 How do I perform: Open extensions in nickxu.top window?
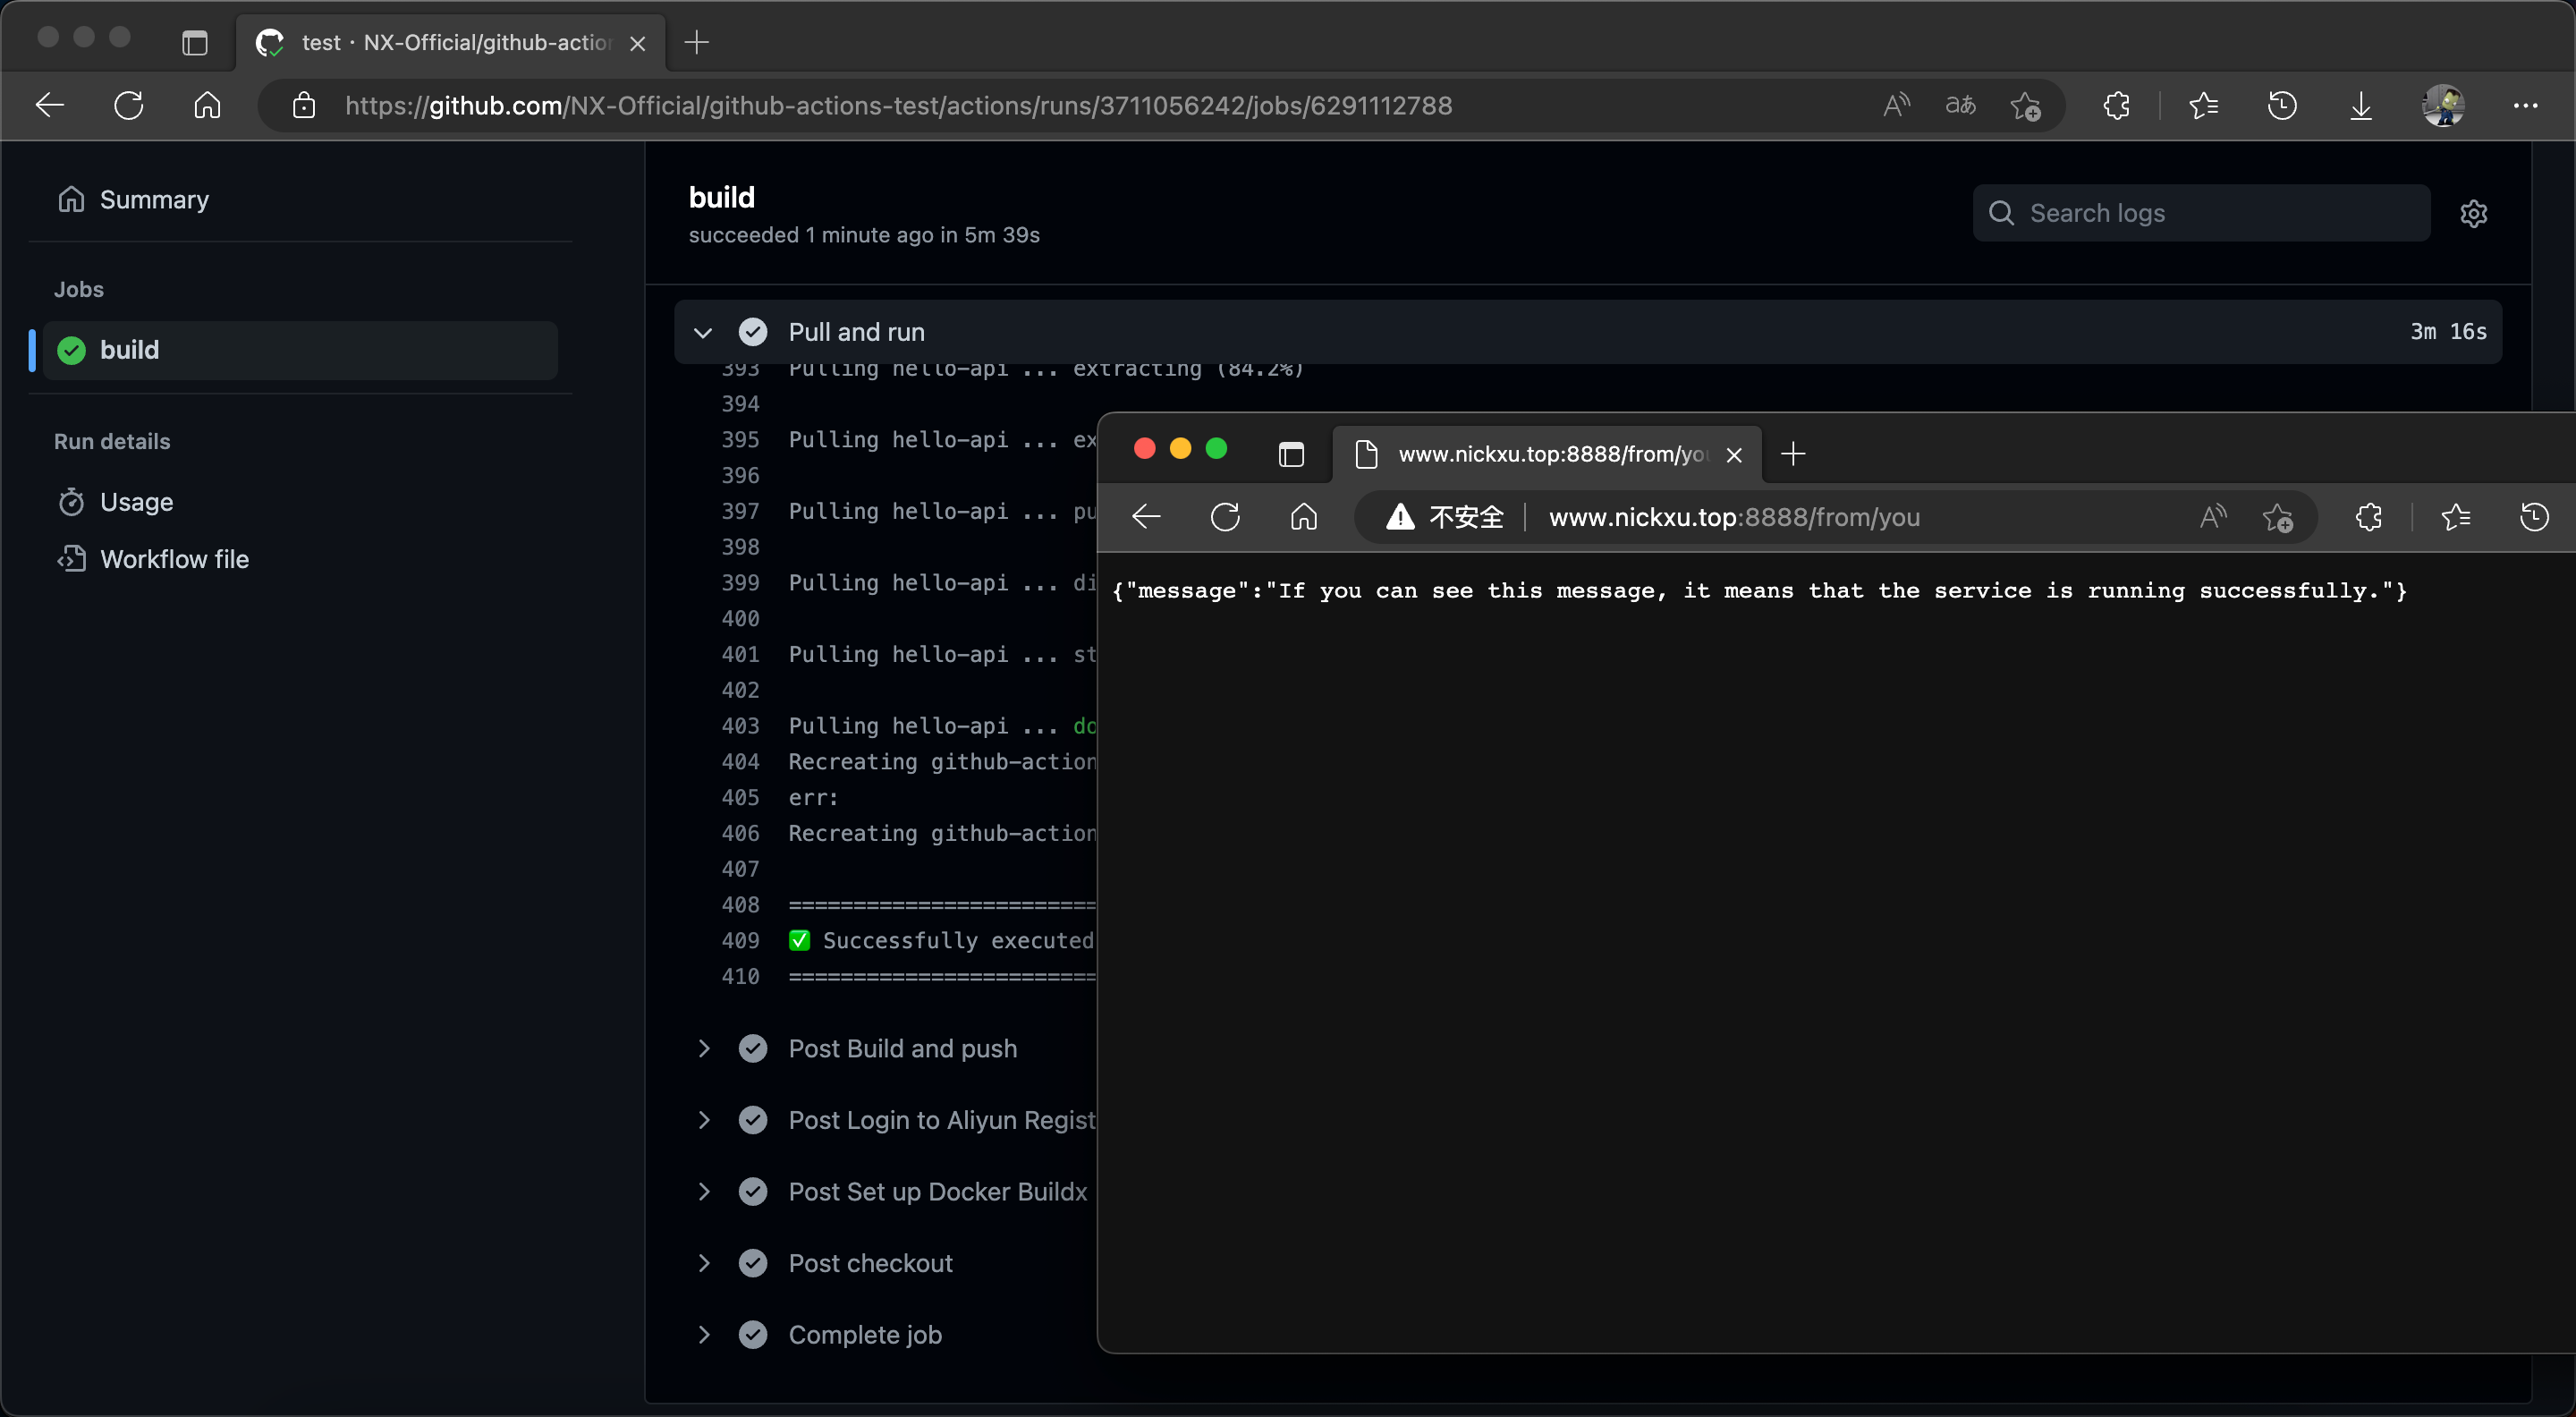[x=2369, y=517]
